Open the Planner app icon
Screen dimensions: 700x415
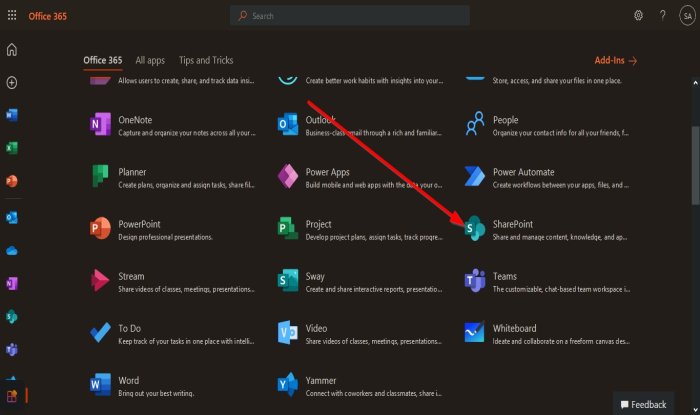point(100,176)
